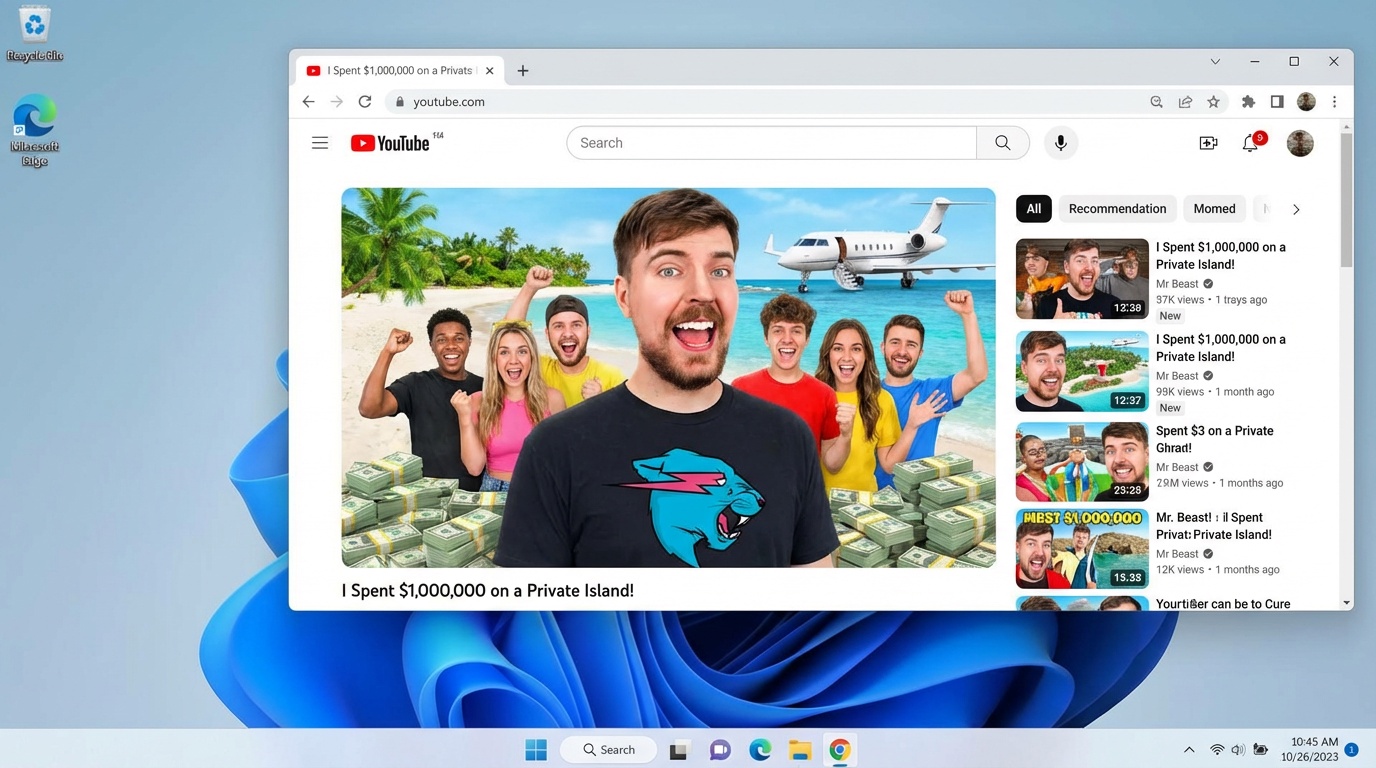Click the video title 'I Spent $1,000,000 on a Private Island!'
Screen dimensions: 1376x768
(x=487, y=590)
